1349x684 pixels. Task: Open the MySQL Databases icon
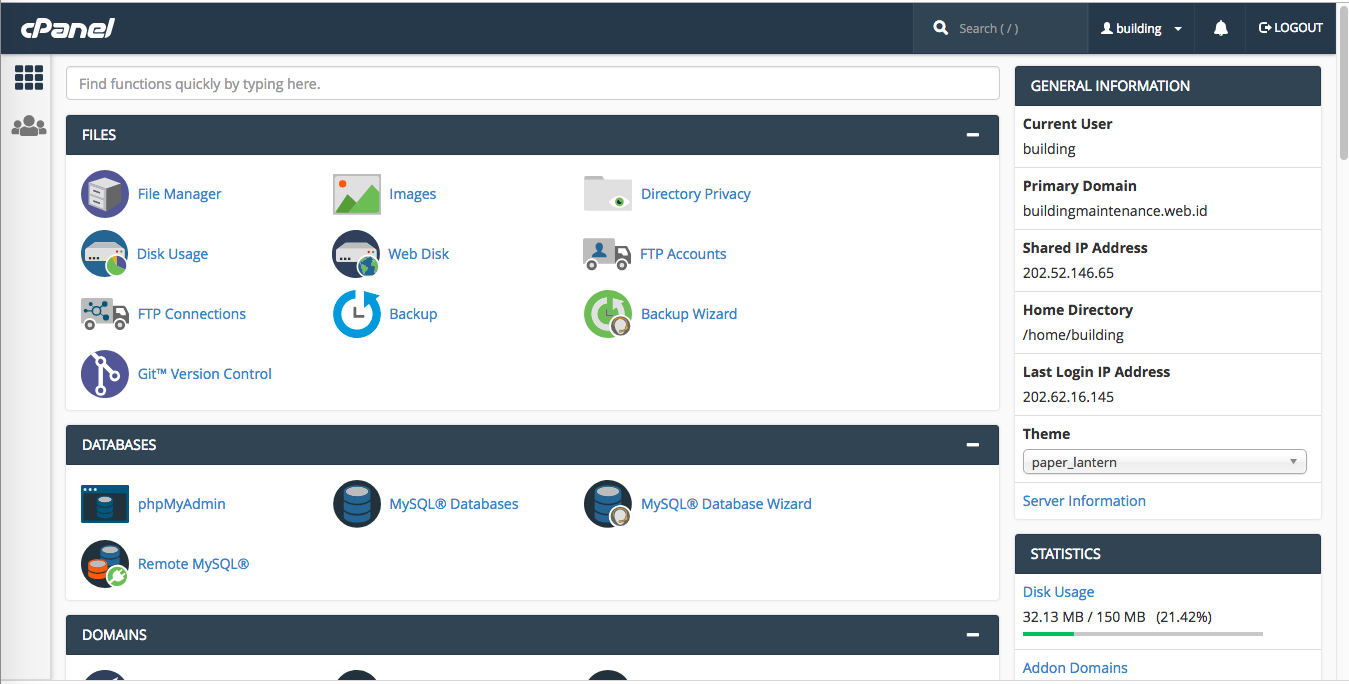coord(357,504)
